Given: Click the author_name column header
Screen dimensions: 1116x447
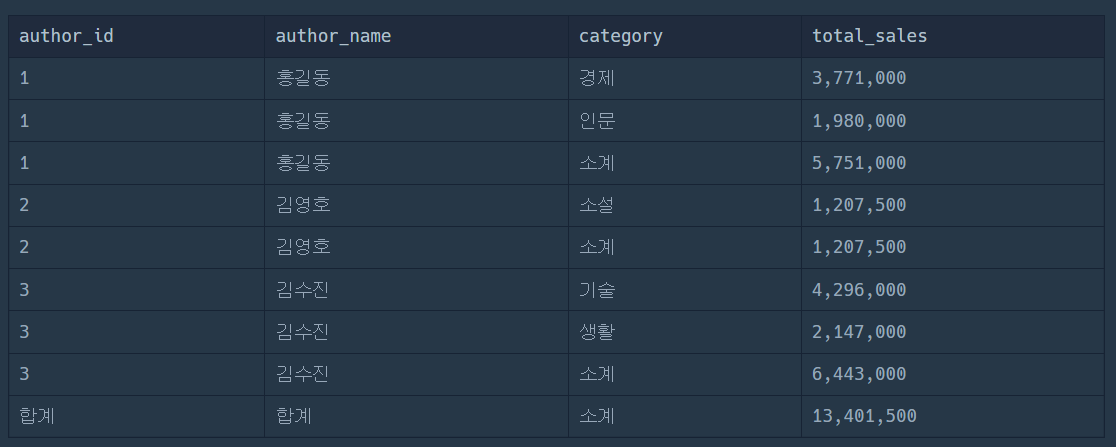Looking at the screenshot, I should tap(416, 36).
